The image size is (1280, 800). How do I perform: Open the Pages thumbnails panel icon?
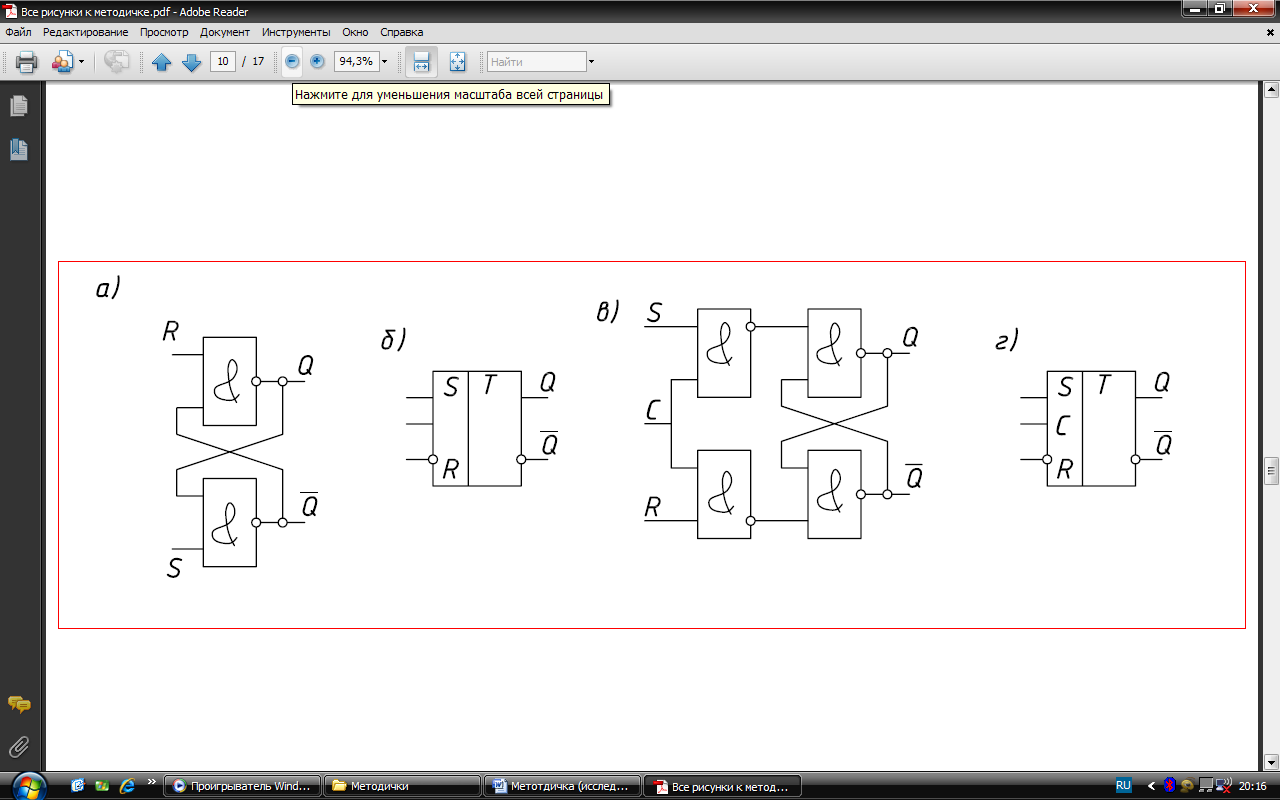point(18,106)
